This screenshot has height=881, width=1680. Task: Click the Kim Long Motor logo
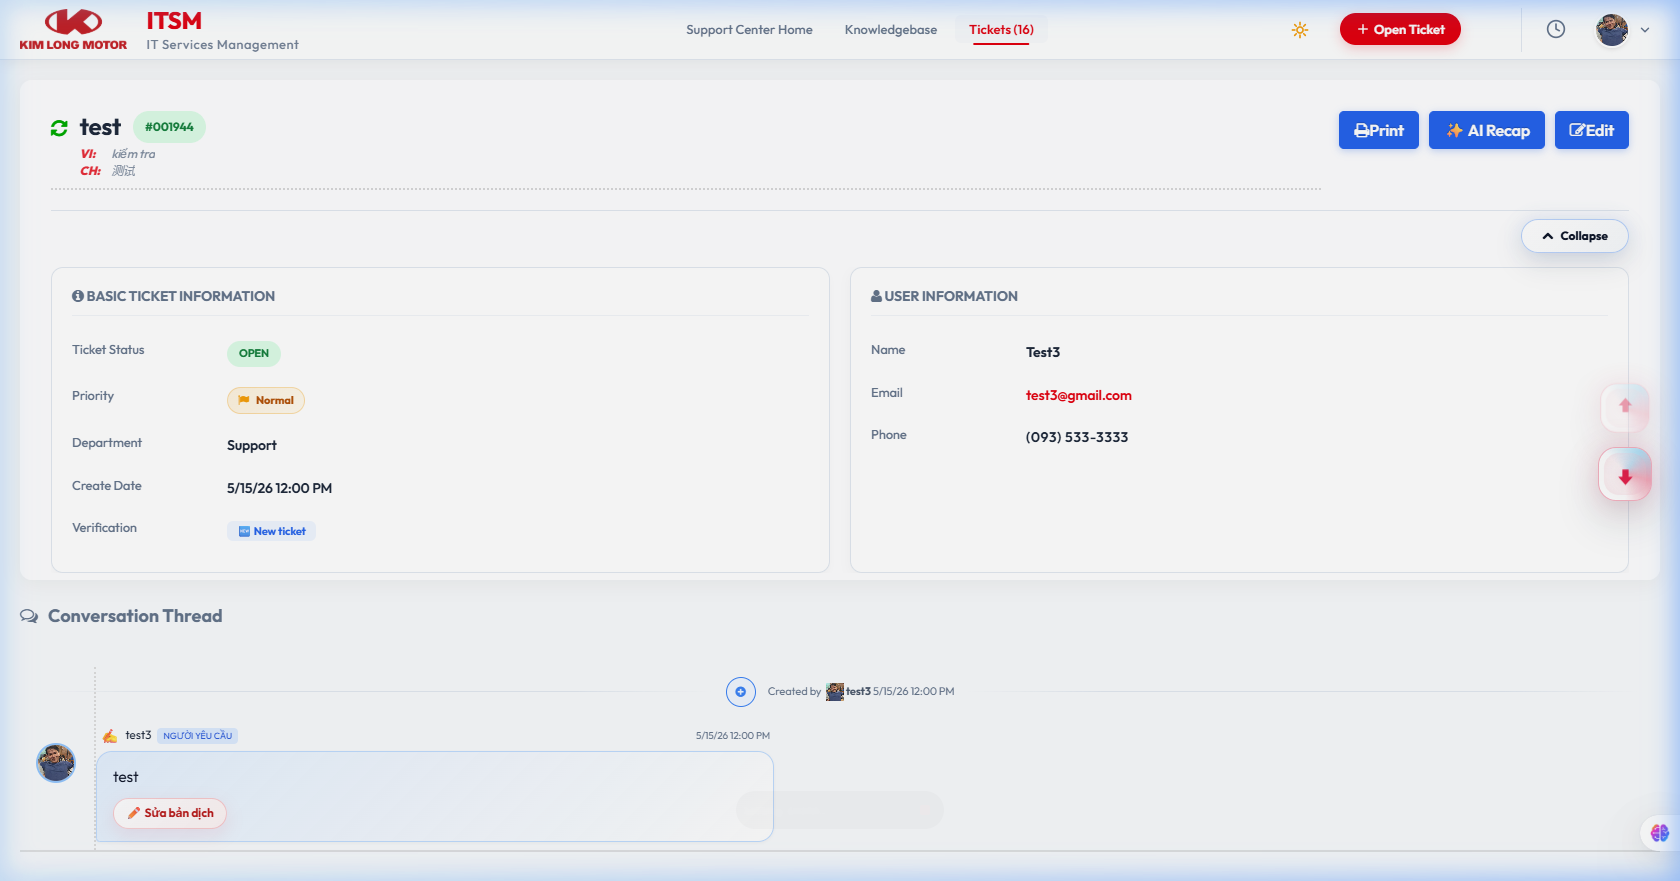point(73,30)
